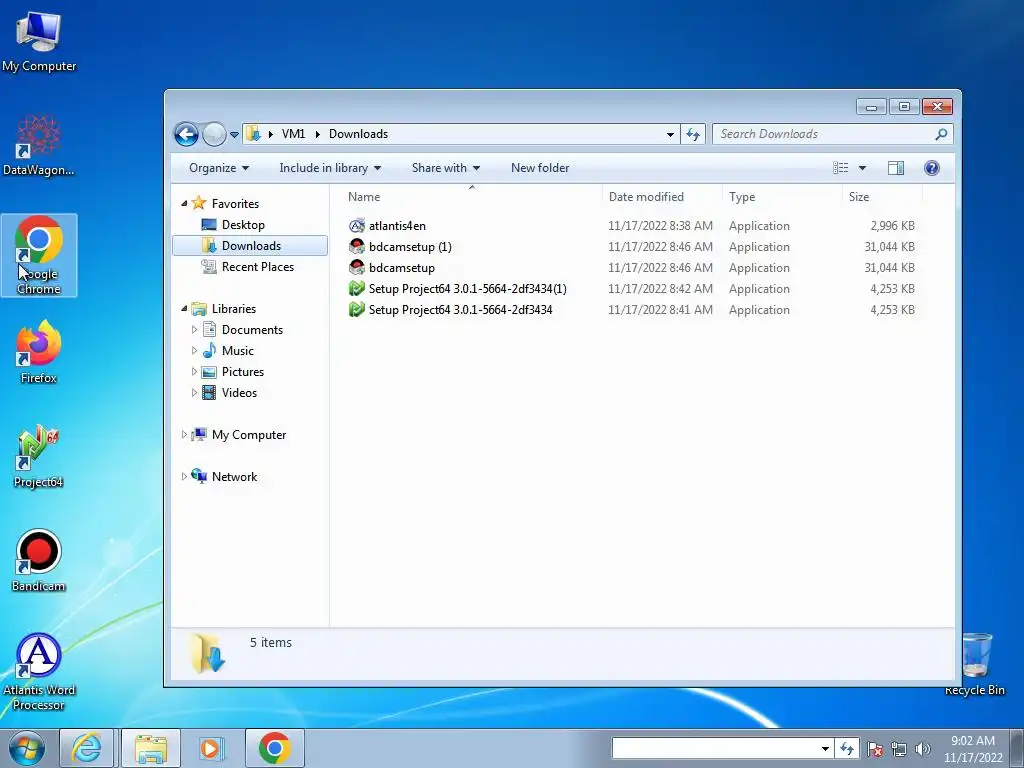The width and height of the screenshot is (1024, 768).
Task: Select the Recycle Bin desktop icon
Action: 974,664
